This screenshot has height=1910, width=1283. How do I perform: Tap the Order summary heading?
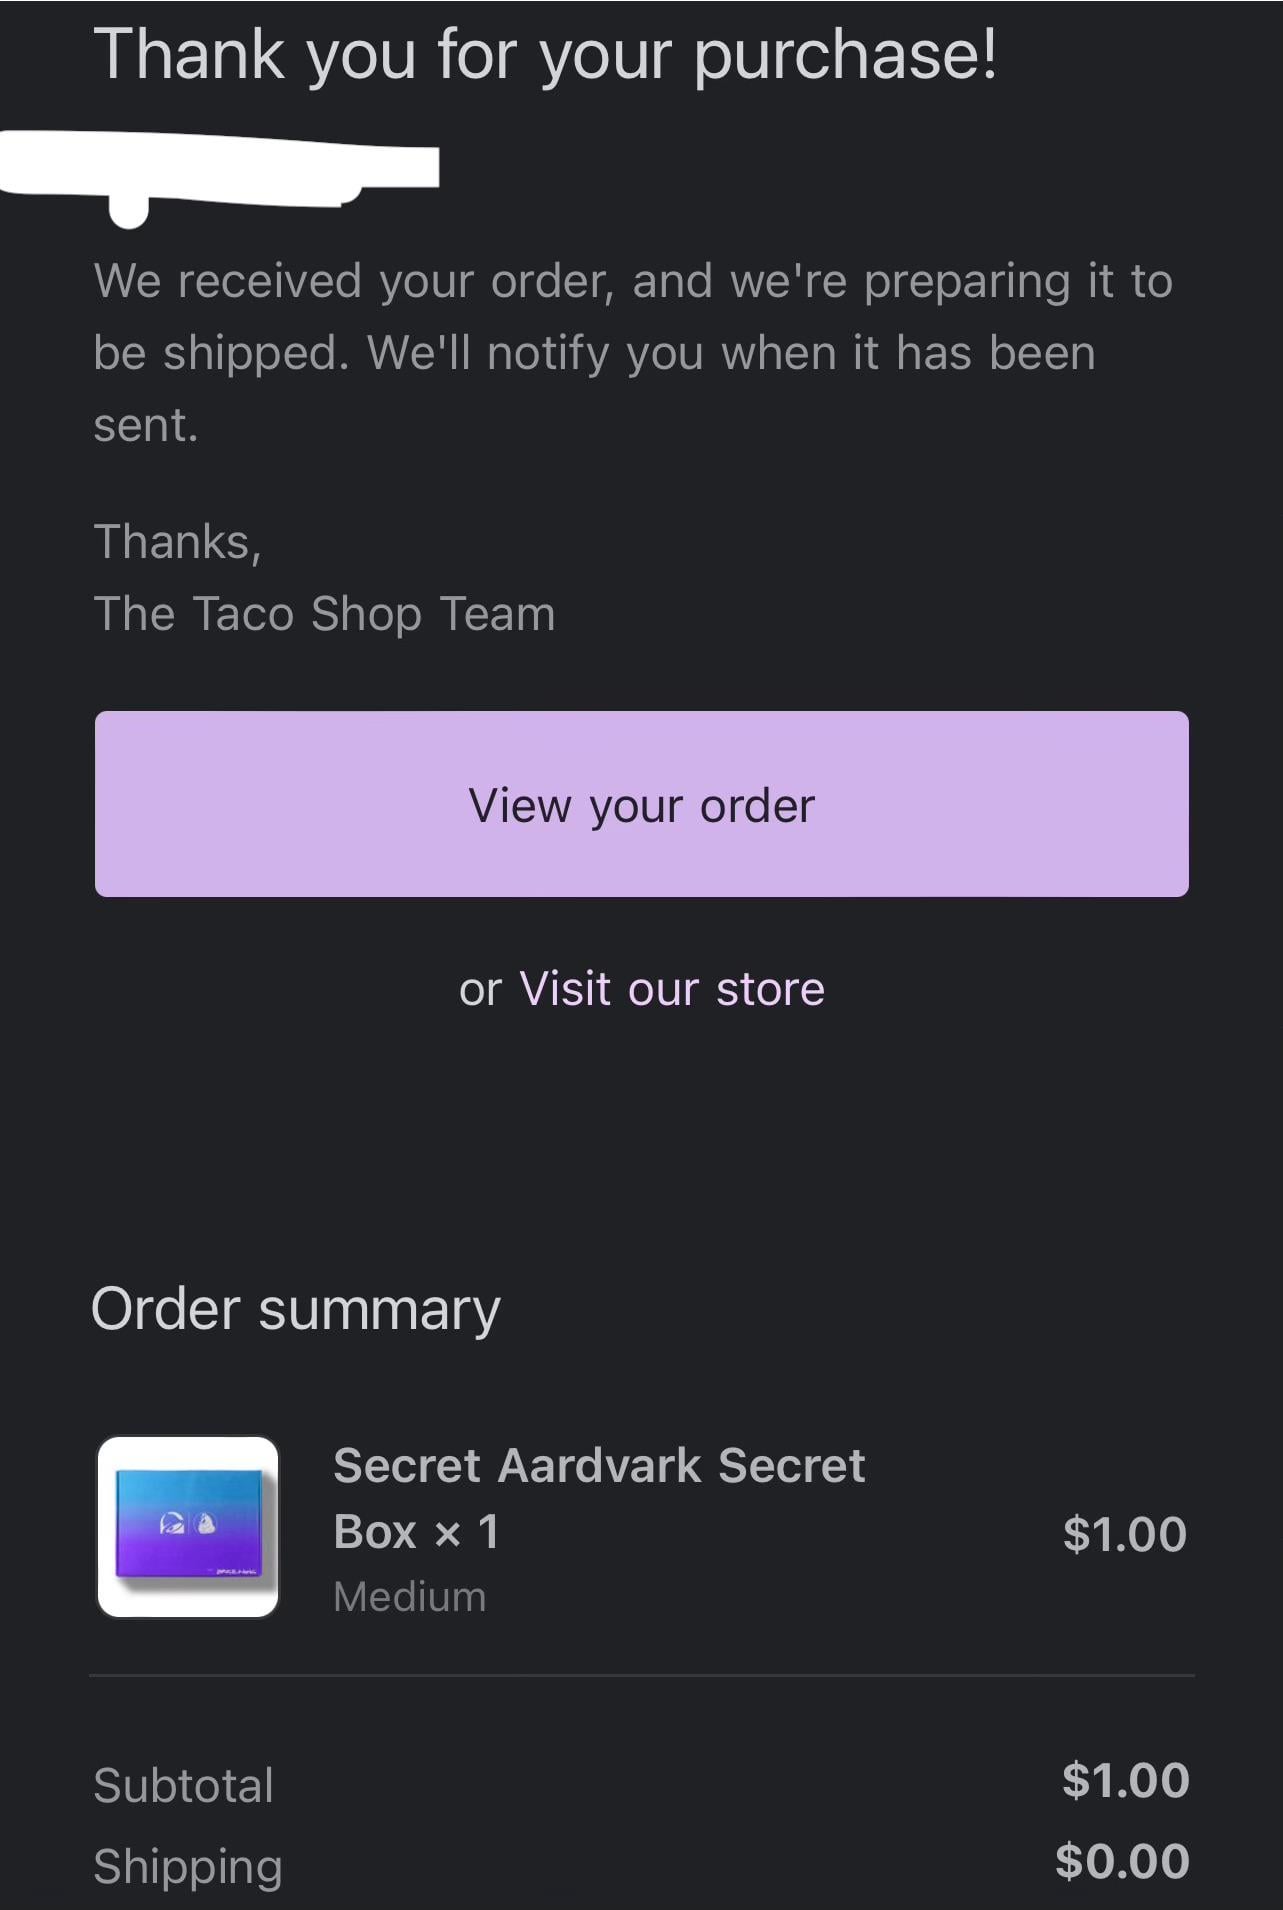[x=296, y=1309]
